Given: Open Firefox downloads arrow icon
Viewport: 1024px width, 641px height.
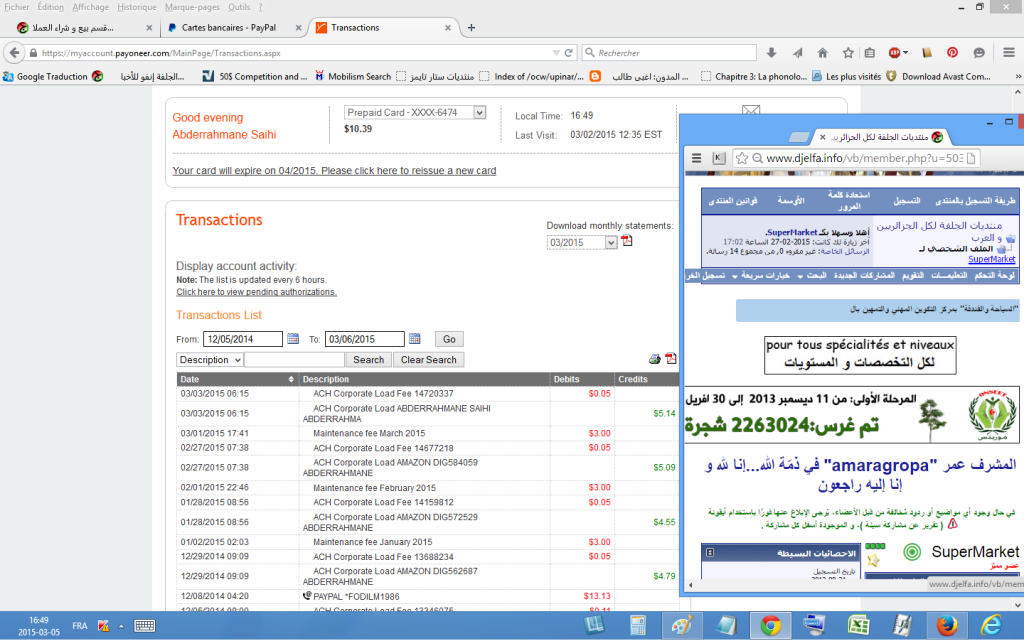Looking at the screenshot, I should click(x=771, y=53).
